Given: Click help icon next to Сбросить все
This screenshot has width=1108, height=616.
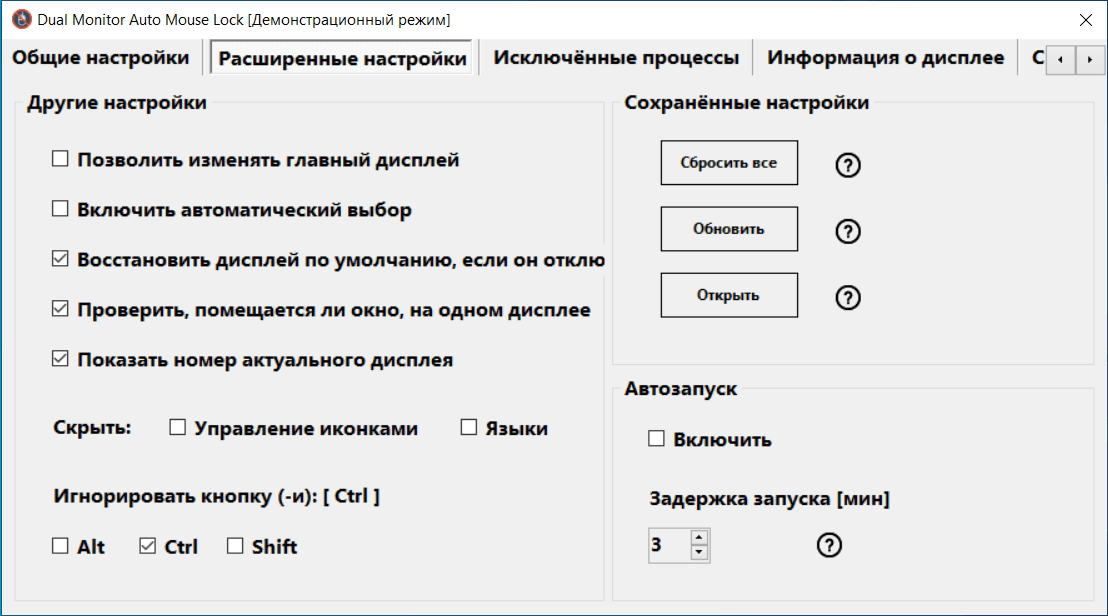Looking at the screenshot, I should (x=847, y=165).
